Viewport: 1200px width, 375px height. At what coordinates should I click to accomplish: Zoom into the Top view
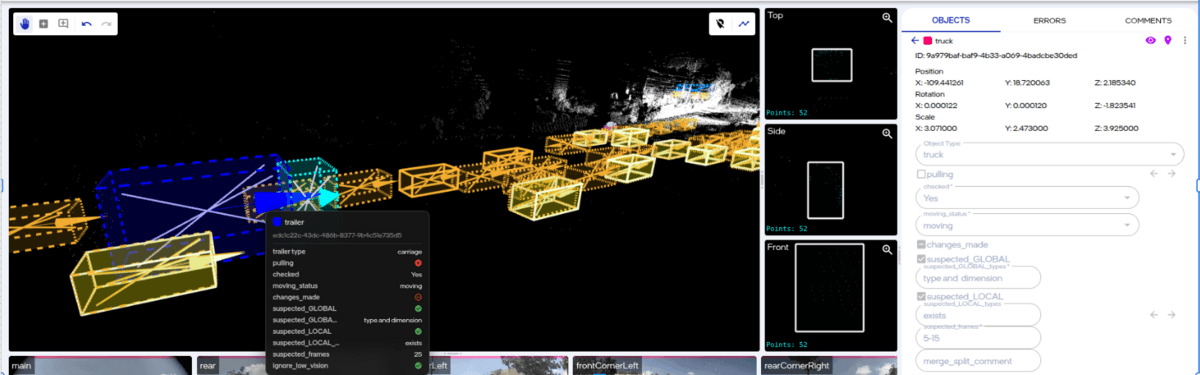pos(887,18)
